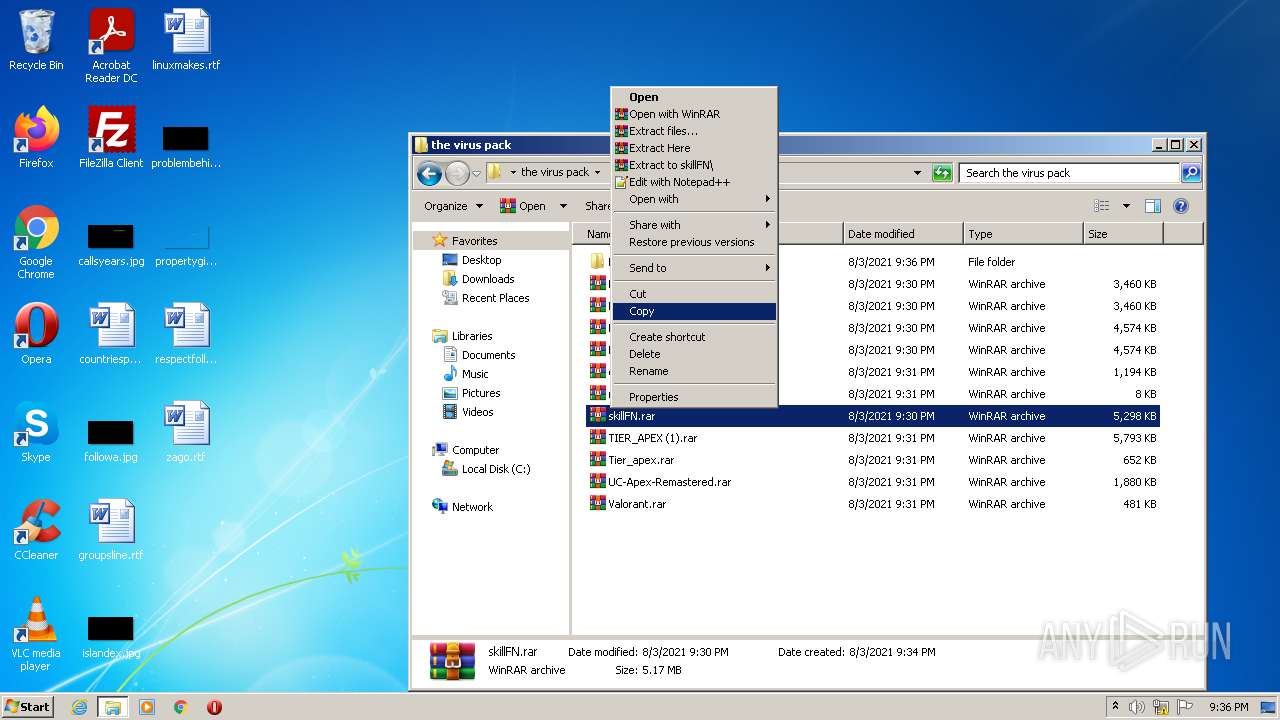The width and height of the screenshot is (1280, 720).
Task: Click the Start button
Action: point(28,707)
